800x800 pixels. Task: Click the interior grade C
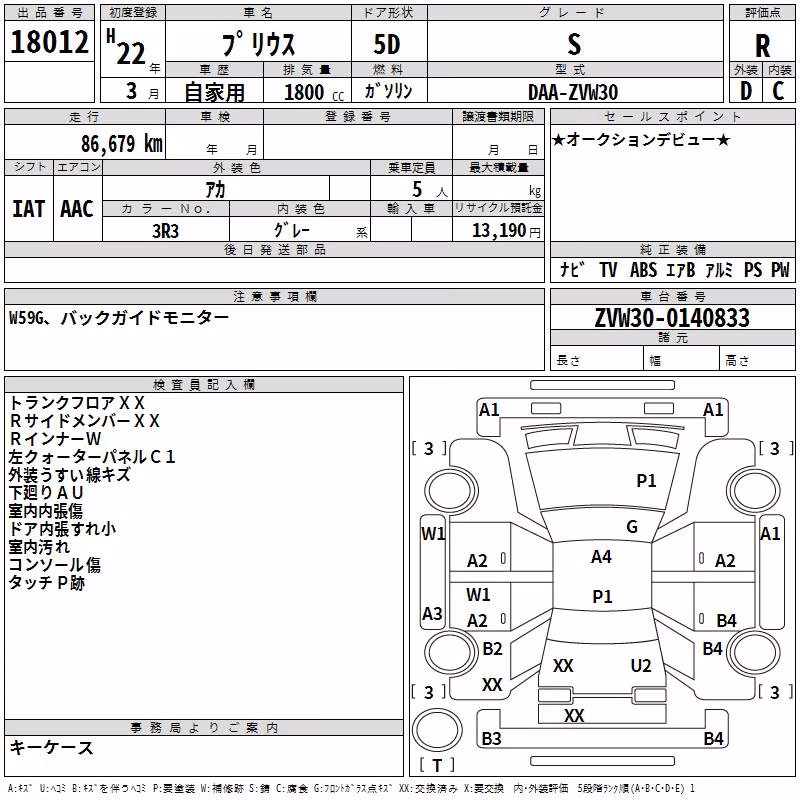coord(778,91)
